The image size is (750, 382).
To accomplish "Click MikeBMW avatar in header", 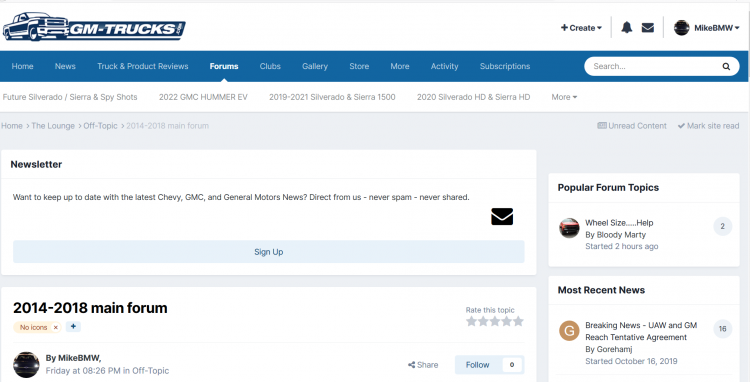I will [x=682, y=28].
